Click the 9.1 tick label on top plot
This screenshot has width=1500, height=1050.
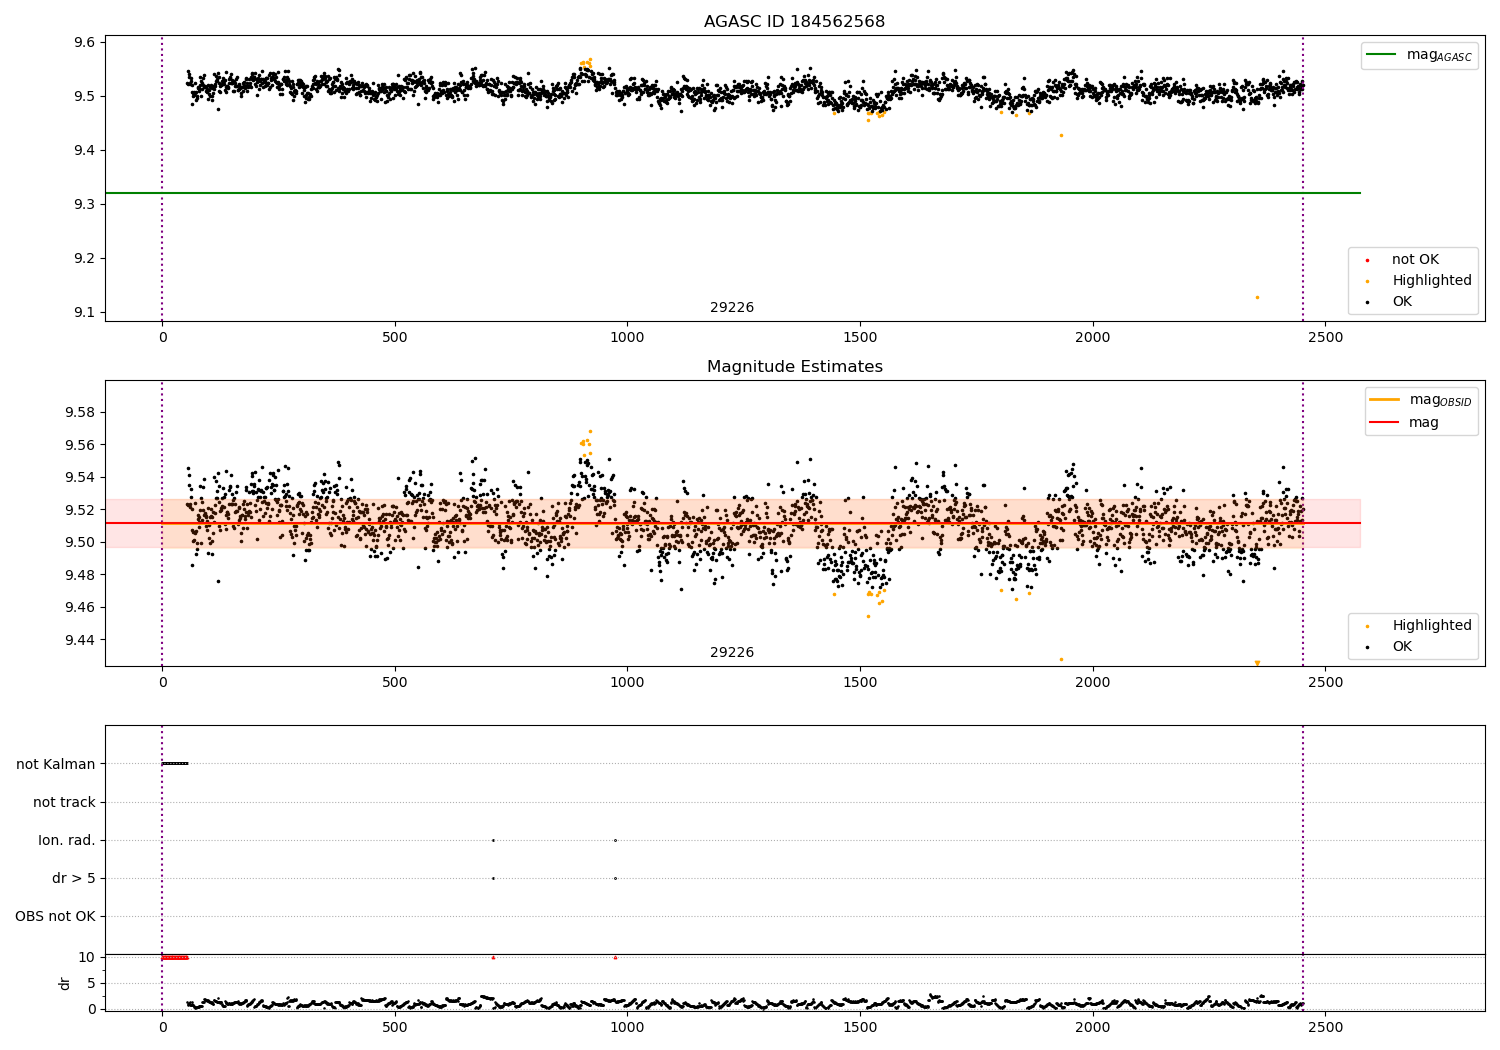click(x=84, y=312)
